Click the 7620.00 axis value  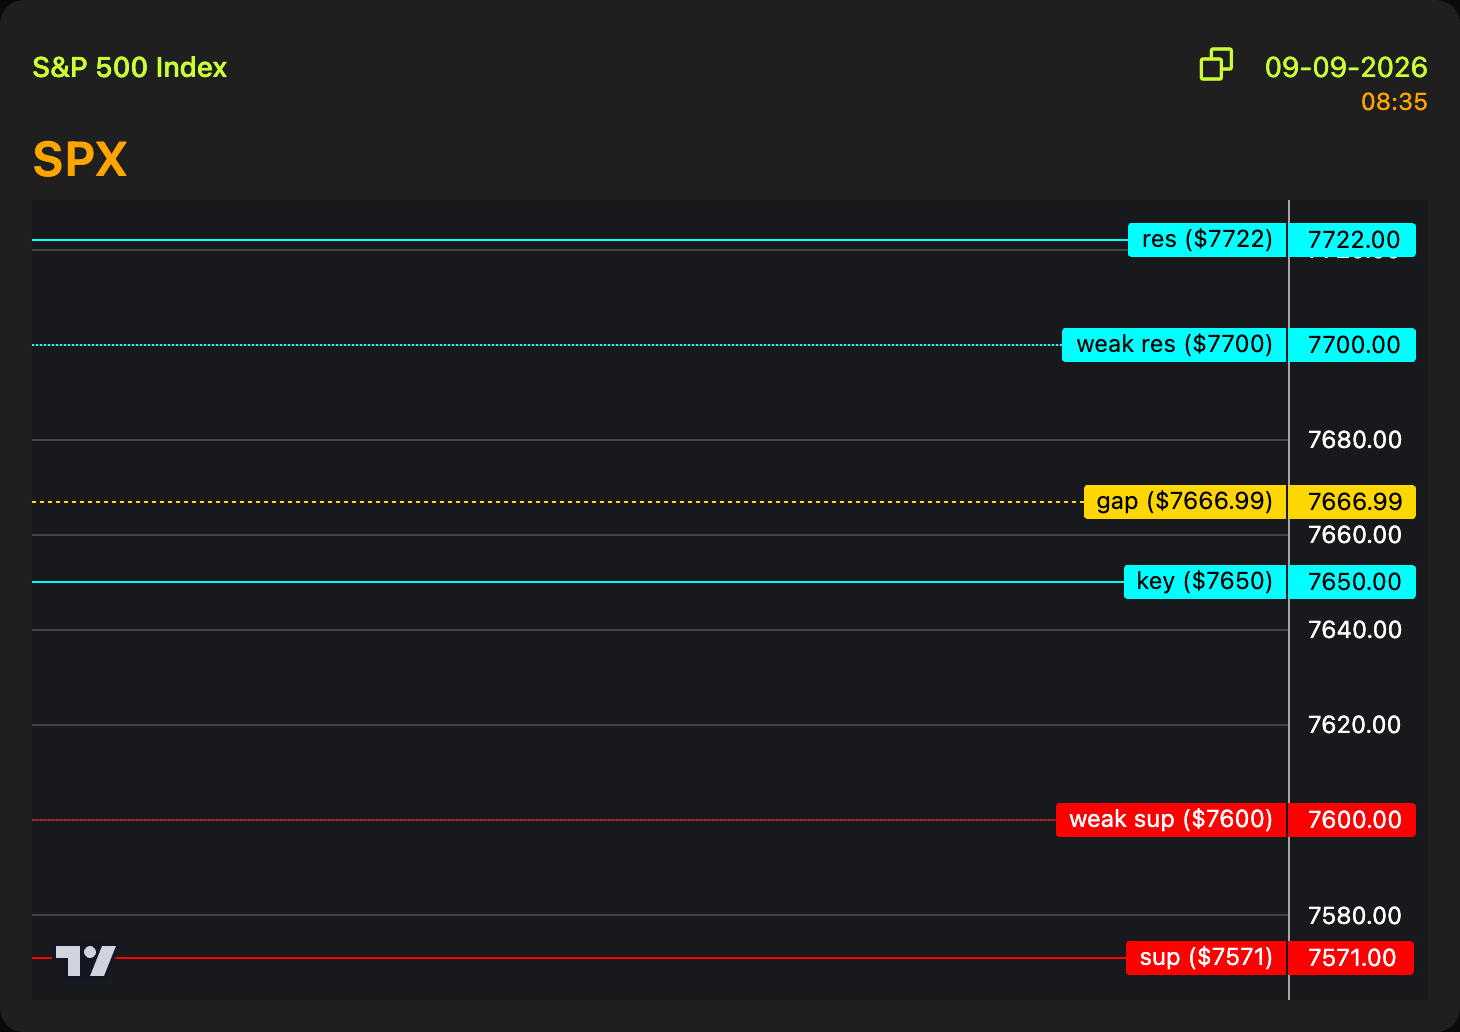(1355, 725)
